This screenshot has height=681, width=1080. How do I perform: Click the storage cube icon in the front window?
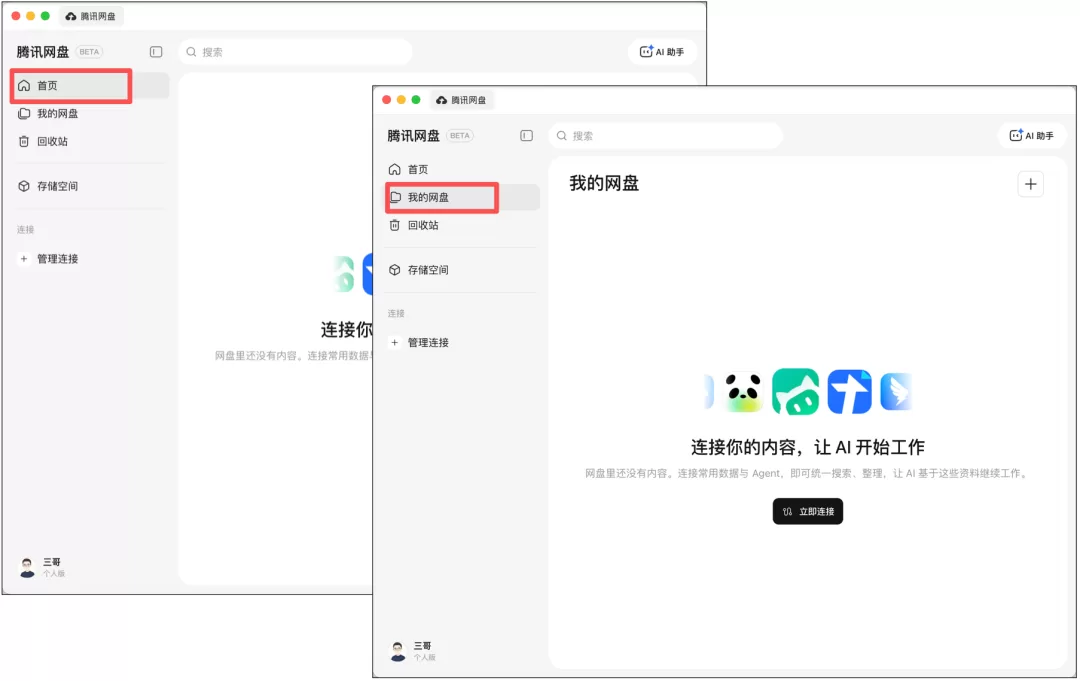click(395, 270)
